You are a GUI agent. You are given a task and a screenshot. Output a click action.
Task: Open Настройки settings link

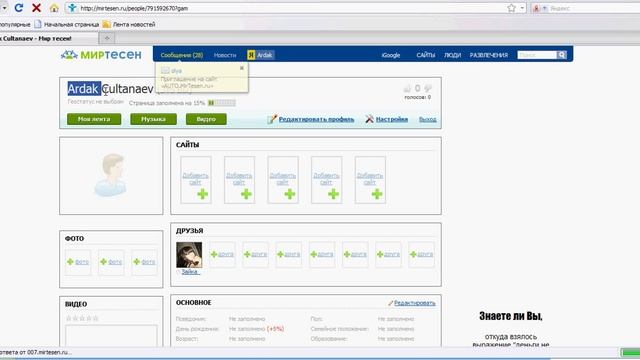click(392, 119)
